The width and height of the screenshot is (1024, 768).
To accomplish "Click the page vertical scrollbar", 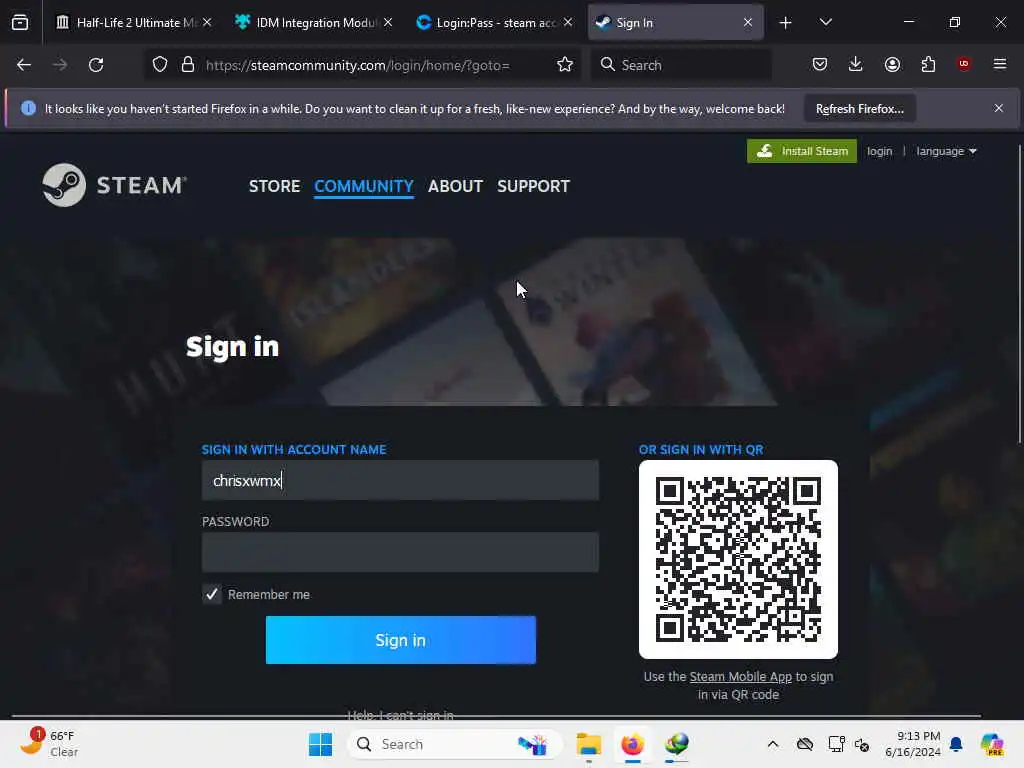I will point(1019,294).
